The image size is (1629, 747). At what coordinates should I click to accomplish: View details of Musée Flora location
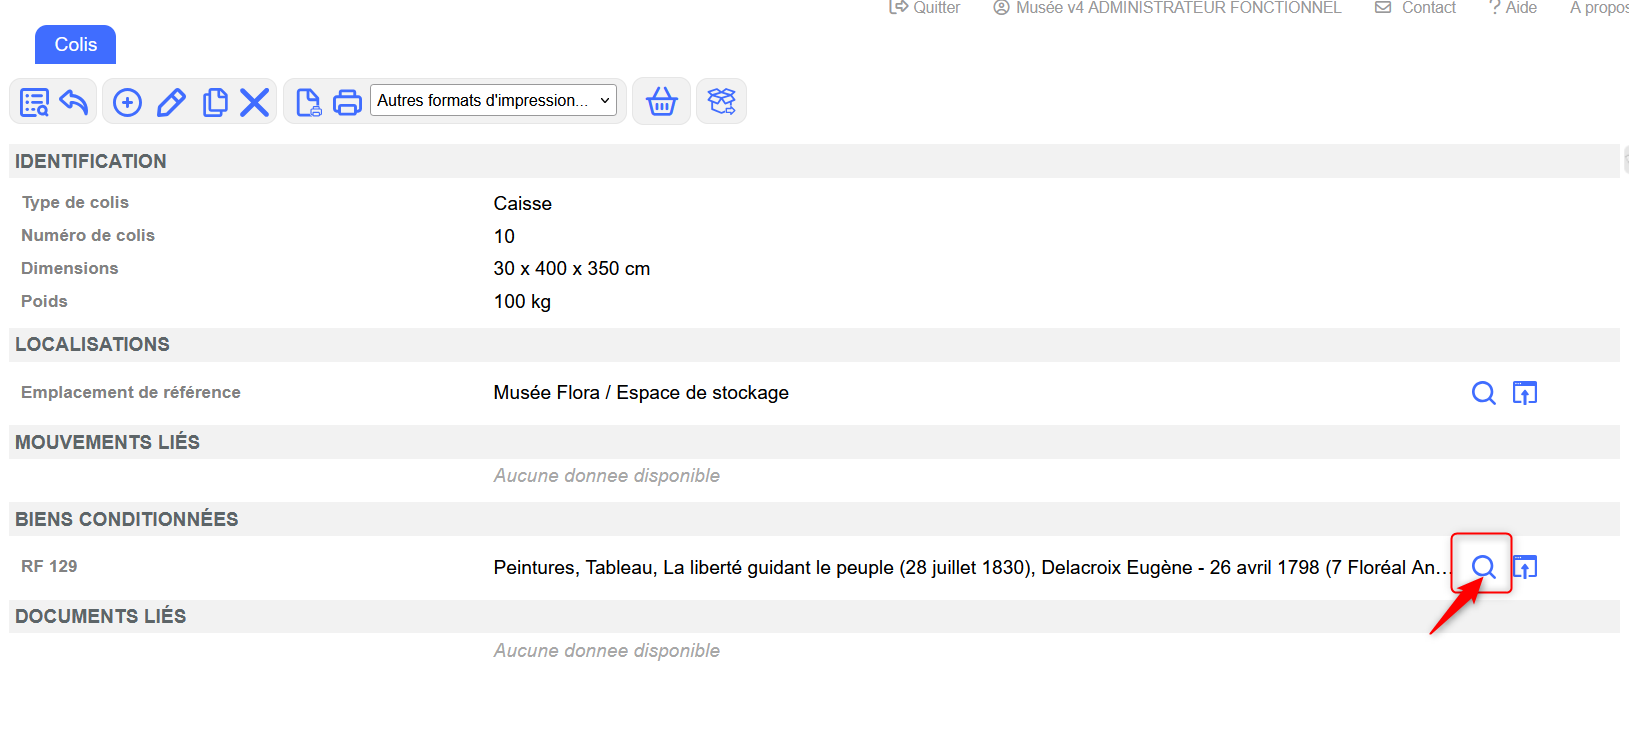coord(1483,393)
